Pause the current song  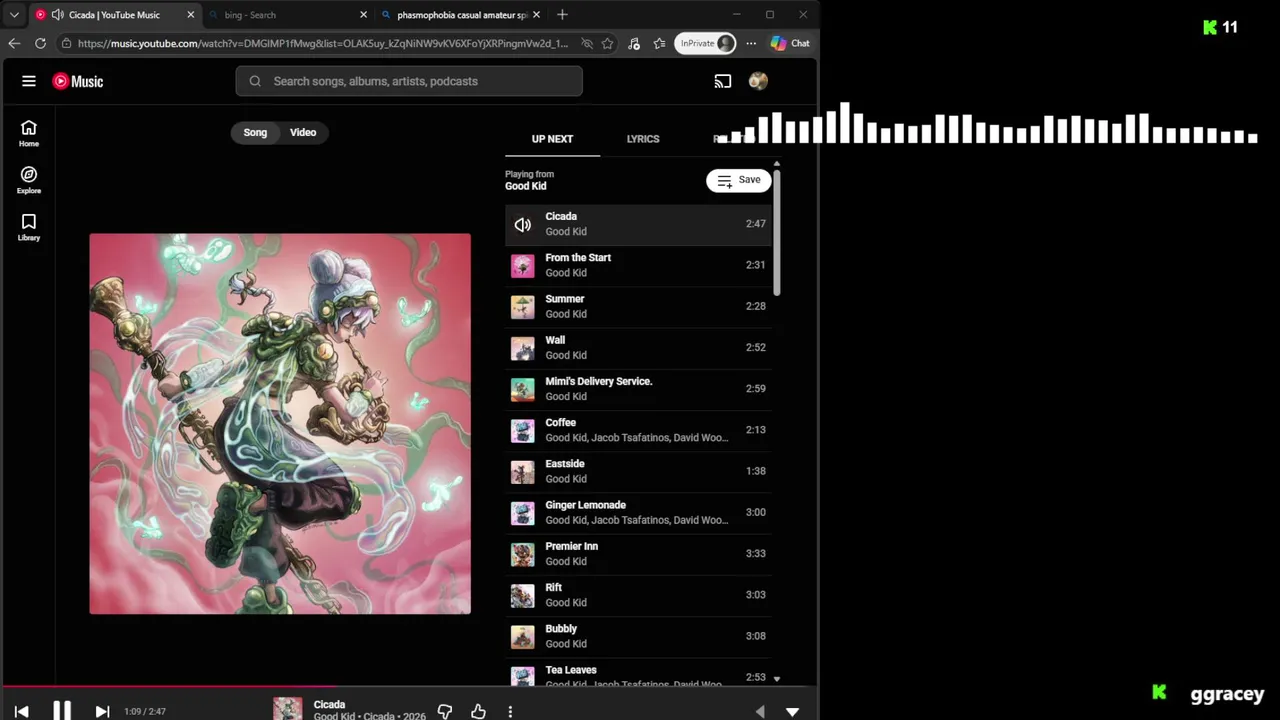pos(62,711)
